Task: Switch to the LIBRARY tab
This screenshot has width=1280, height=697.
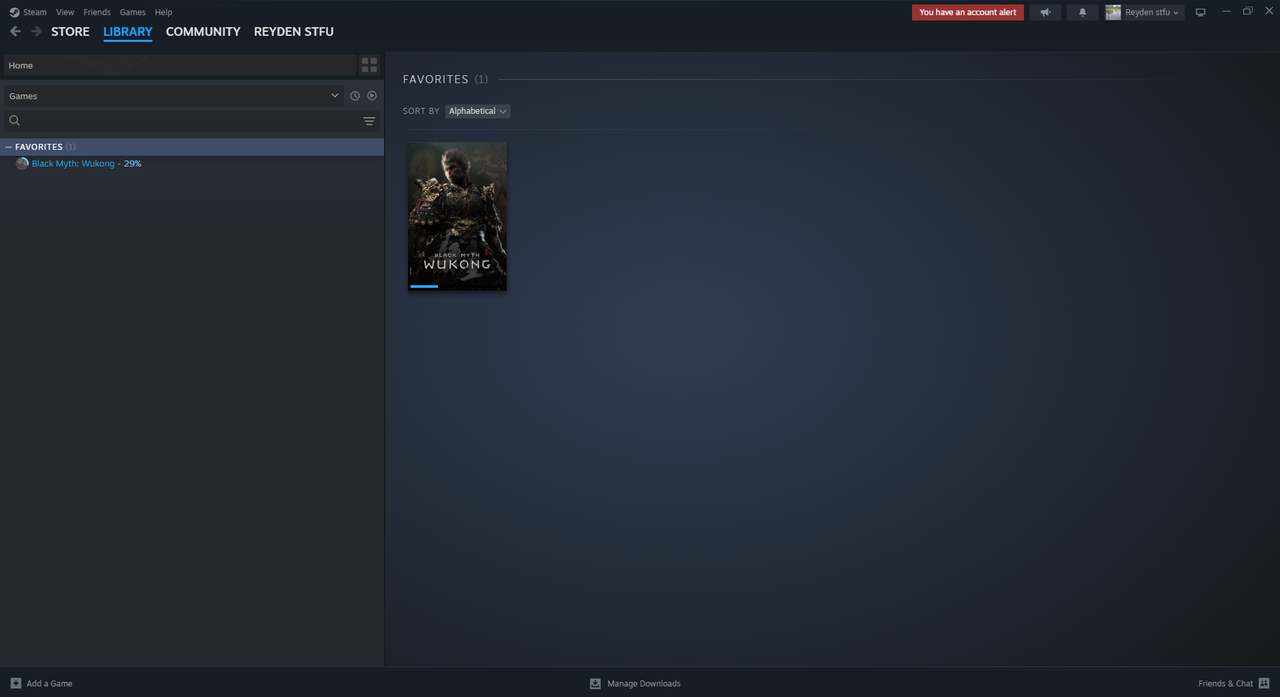Action: click(128, 32)
